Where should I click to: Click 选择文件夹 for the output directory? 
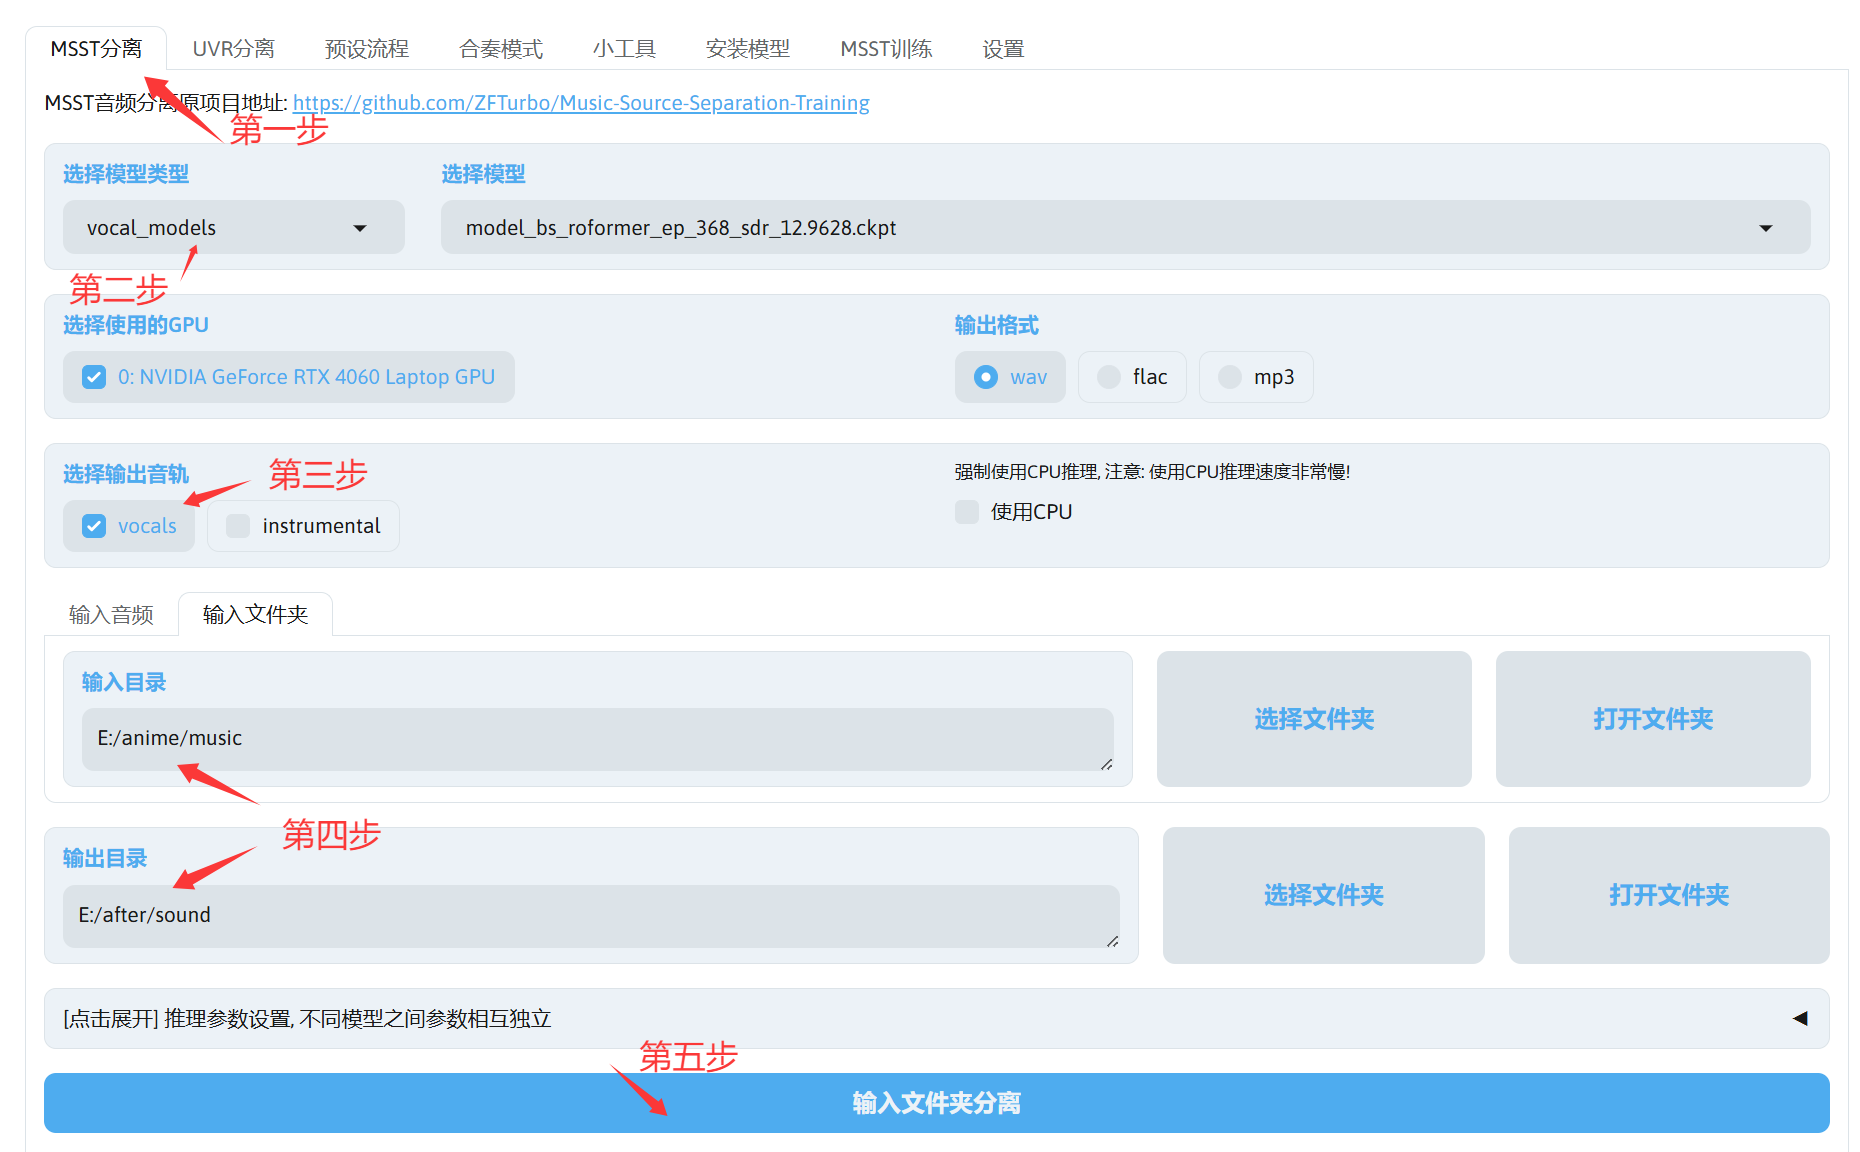tap(1322, 895)
